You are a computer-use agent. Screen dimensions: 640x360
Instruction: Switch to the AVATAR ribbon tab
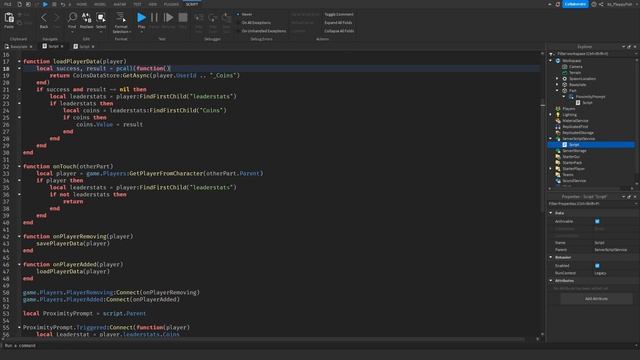point(120,4)
